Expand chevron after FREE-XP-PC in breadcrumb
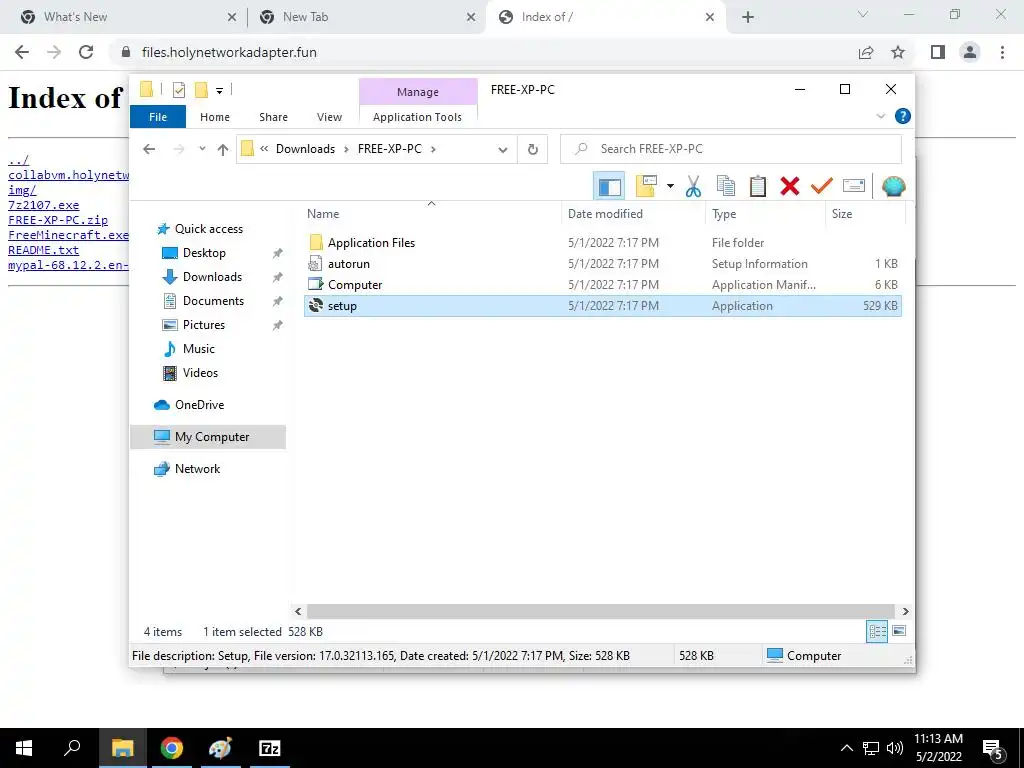 click(x=433, y=149)
